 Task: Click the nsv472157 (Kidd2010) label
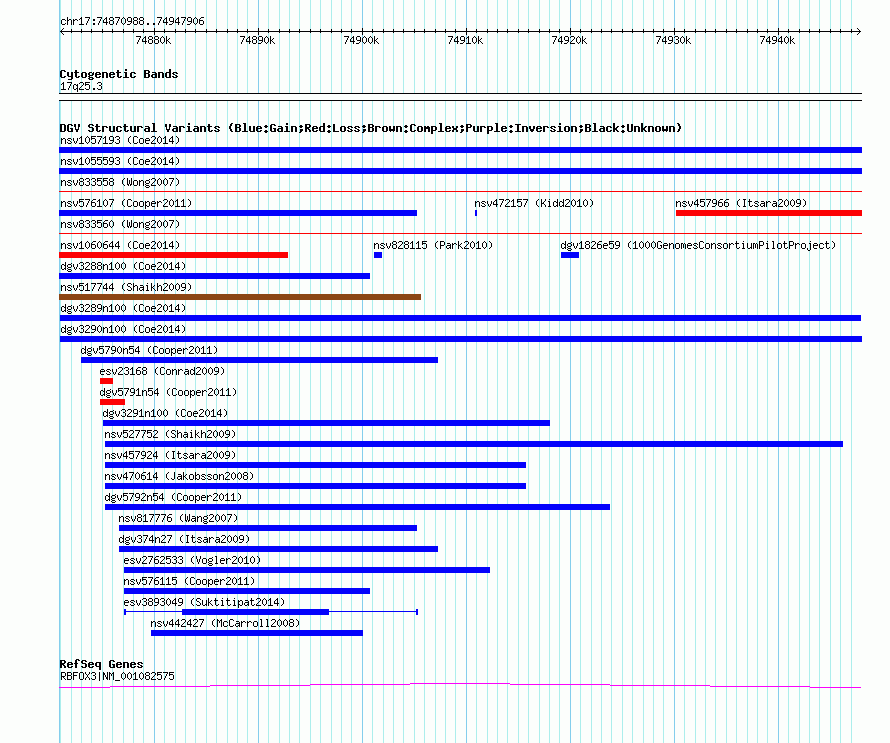coord(534,203)
